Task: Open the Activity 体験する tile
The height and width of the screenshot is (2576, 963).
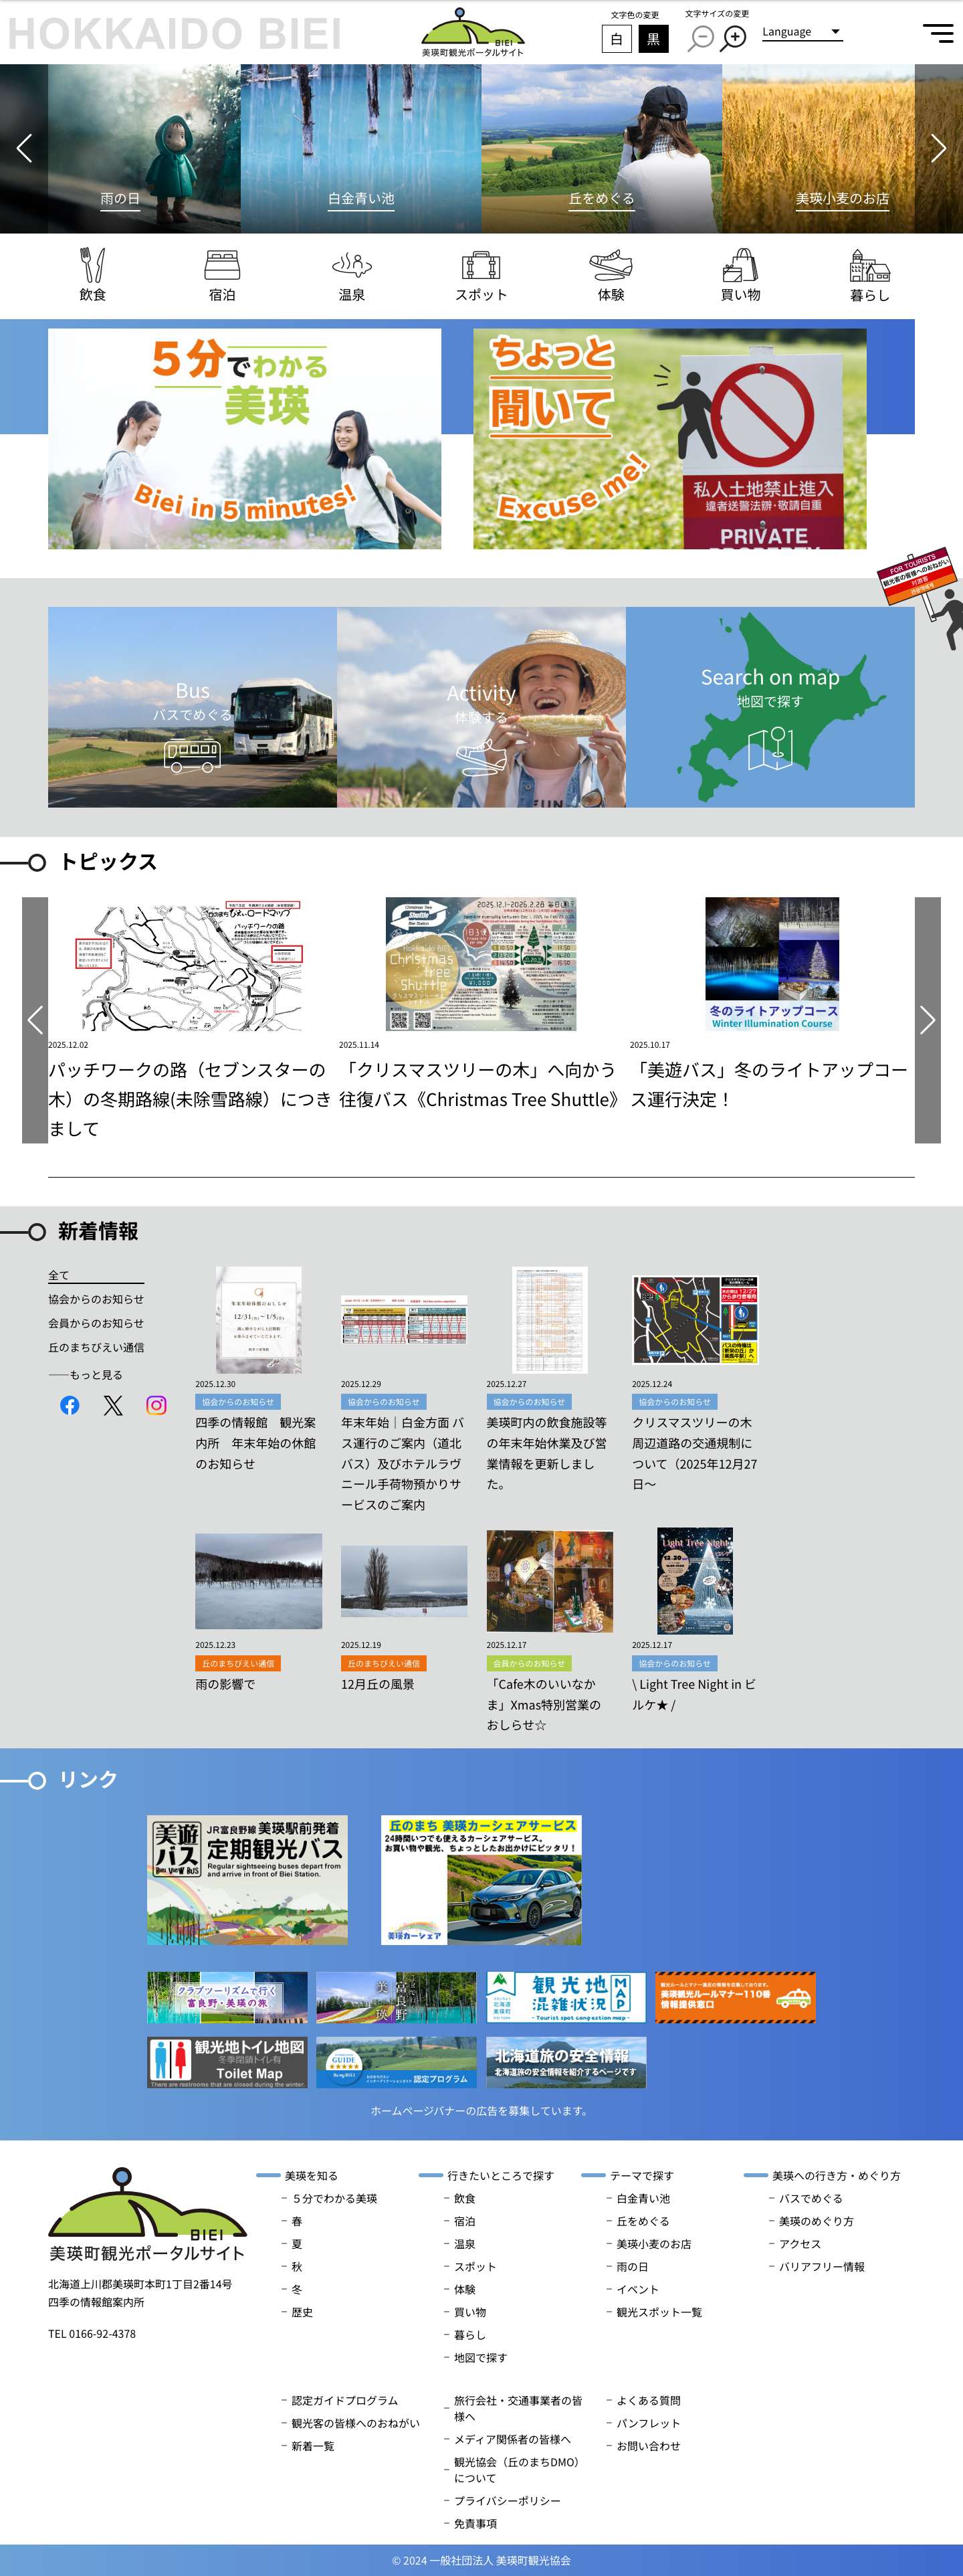Action: (481, 707)
